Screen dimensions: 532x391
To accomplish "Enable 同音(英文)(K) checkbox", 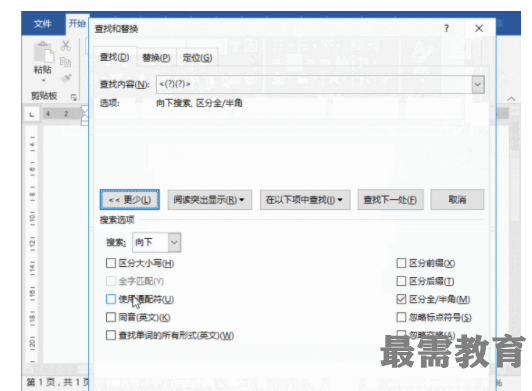I will (x=111, y=317).
